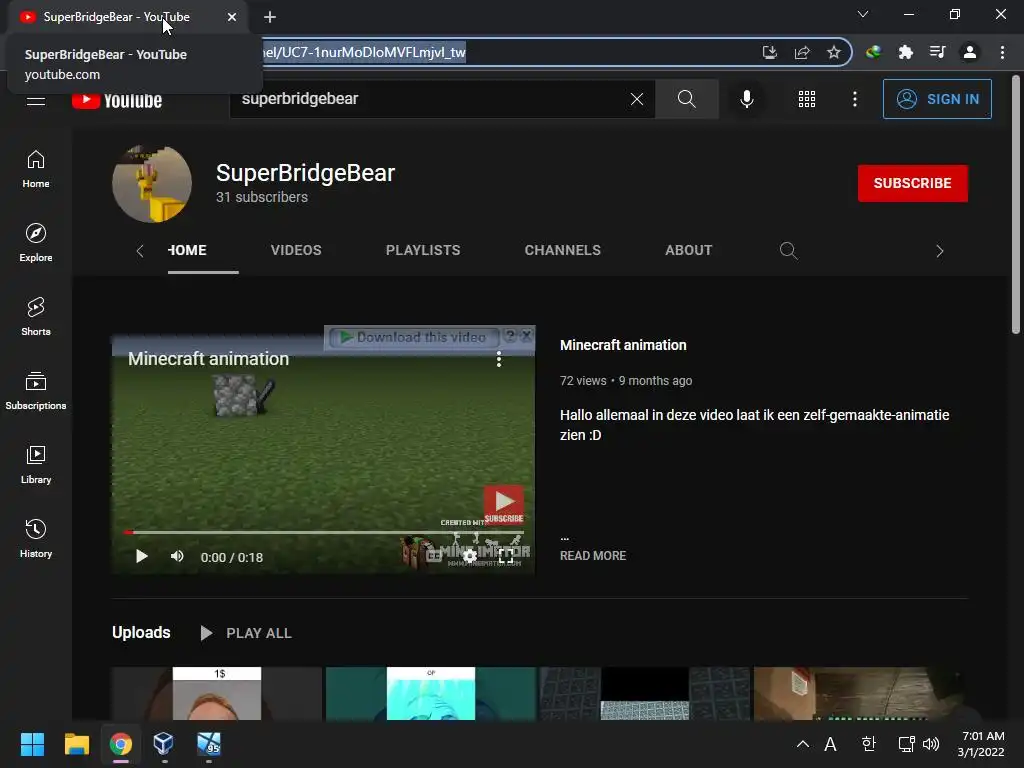Click the subscribe watermark in the video
Image resolution: width=1024 pixels, height=768 pixels.
point(504,505)
